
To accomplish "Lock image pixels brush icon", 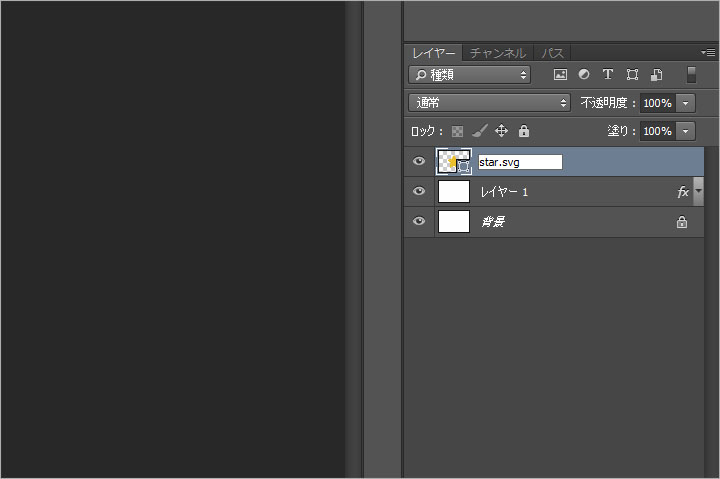I will (x=479, y=131).
